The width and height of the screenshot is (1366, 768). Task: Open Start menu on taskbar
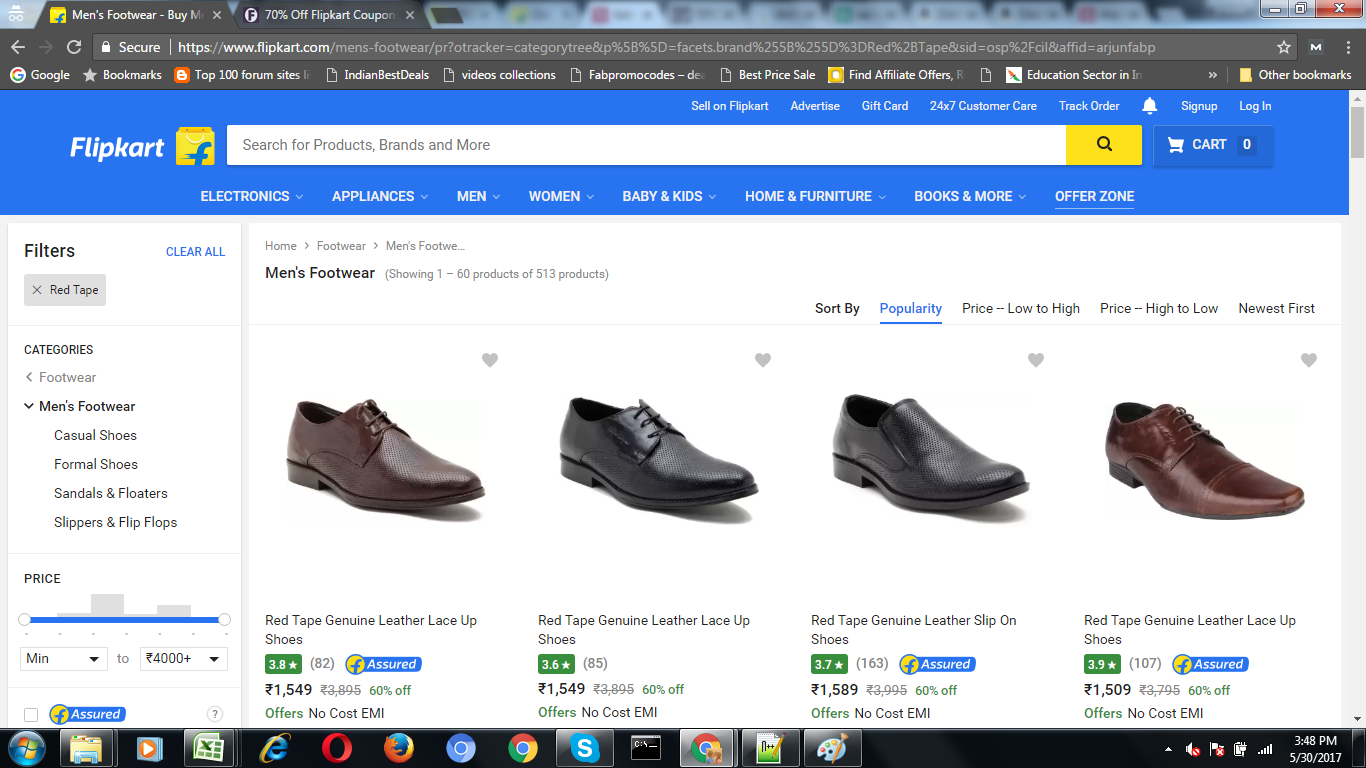tap(26, 748)
